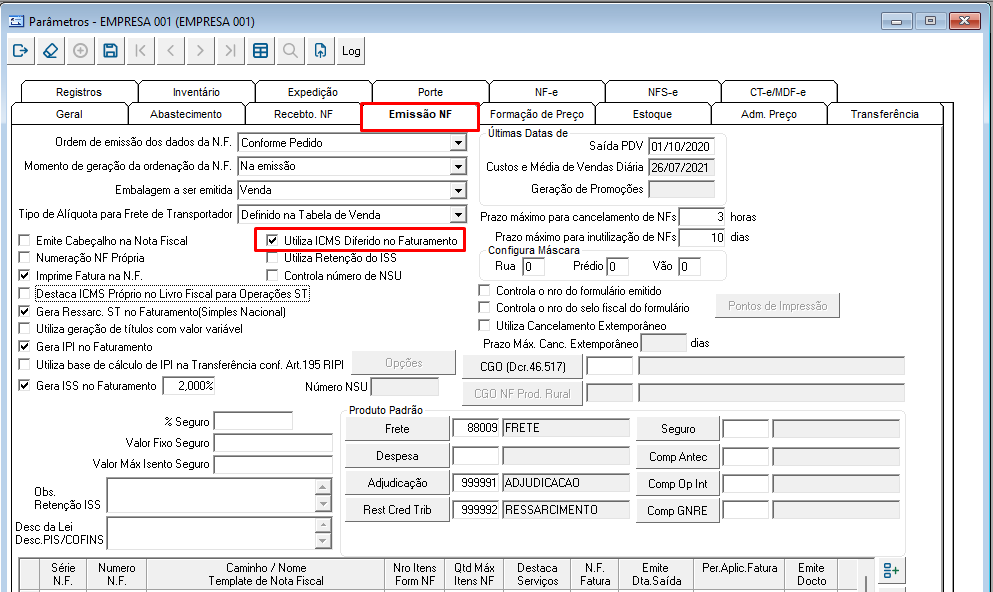Select the NF-e tab

coord(547,92)
